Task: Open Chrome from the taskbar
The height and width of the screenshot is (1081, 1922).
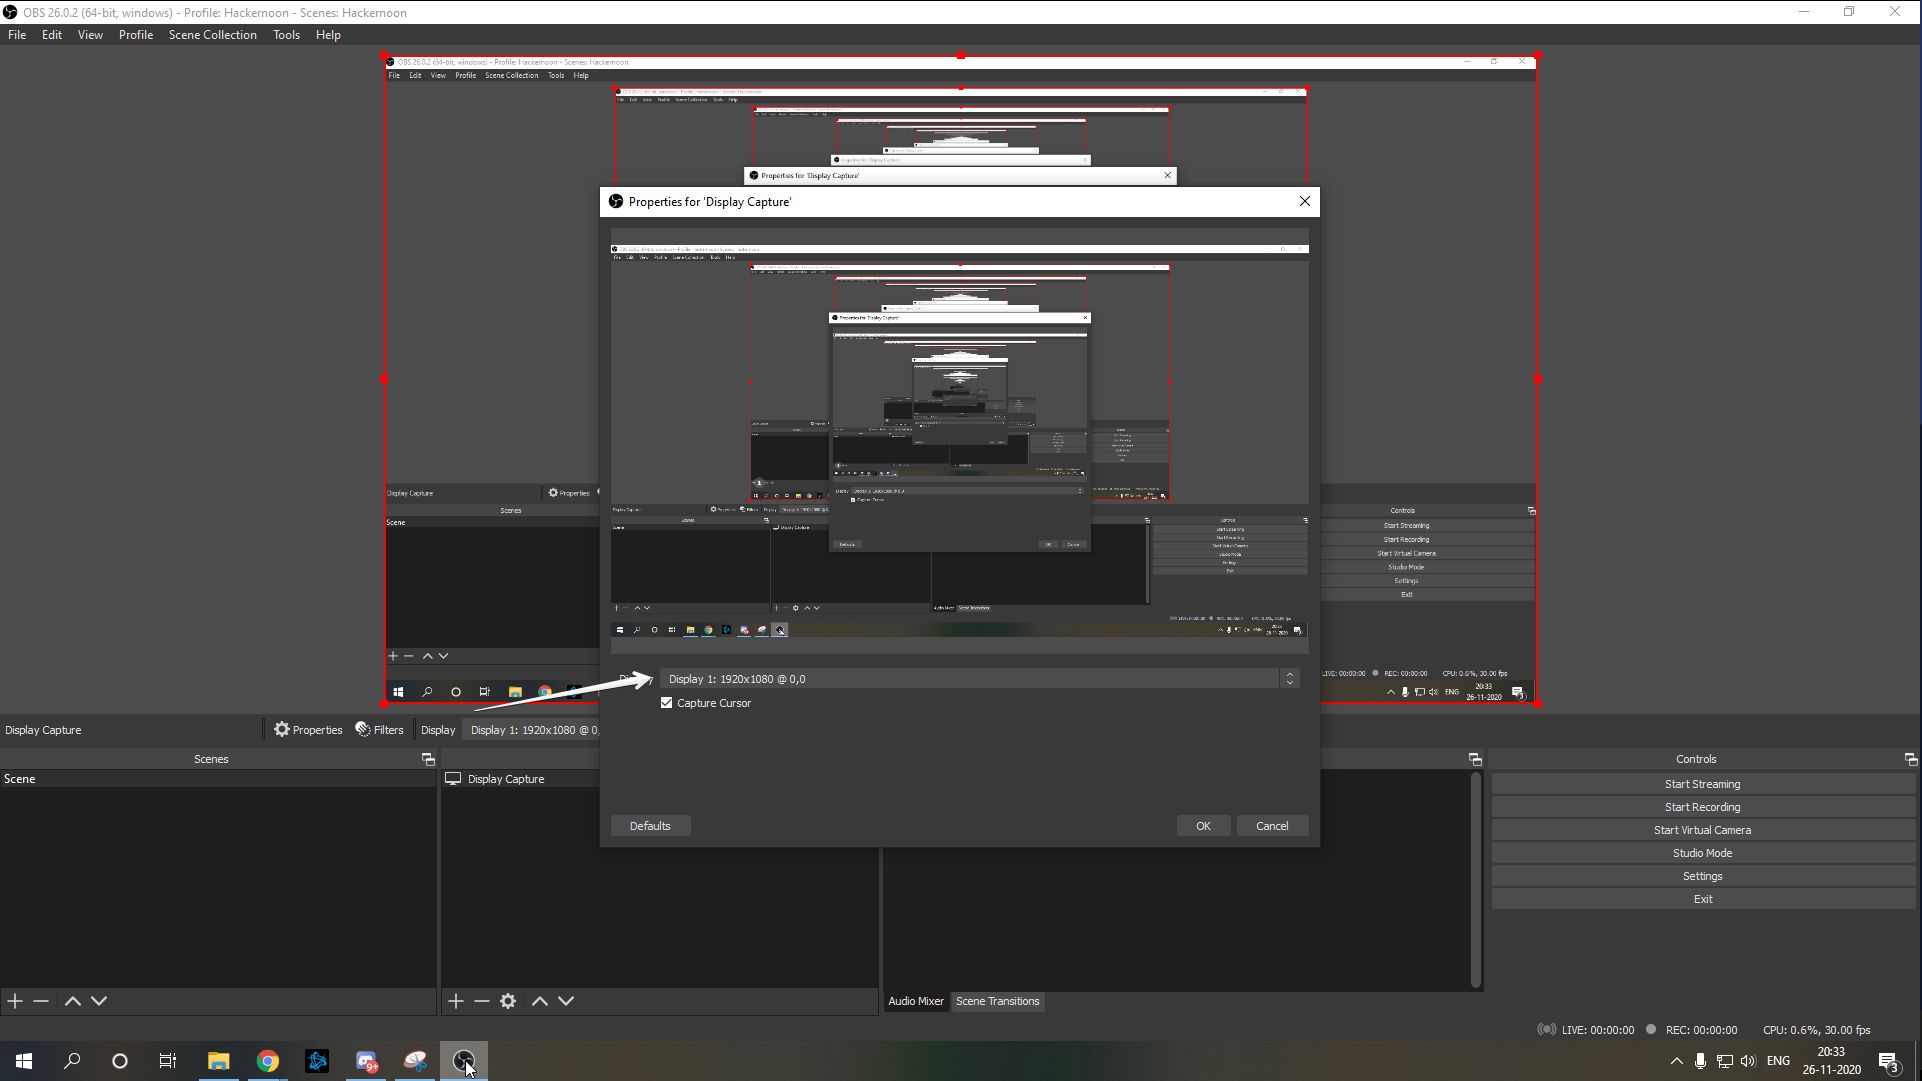Action: [x=268, y=1061]
